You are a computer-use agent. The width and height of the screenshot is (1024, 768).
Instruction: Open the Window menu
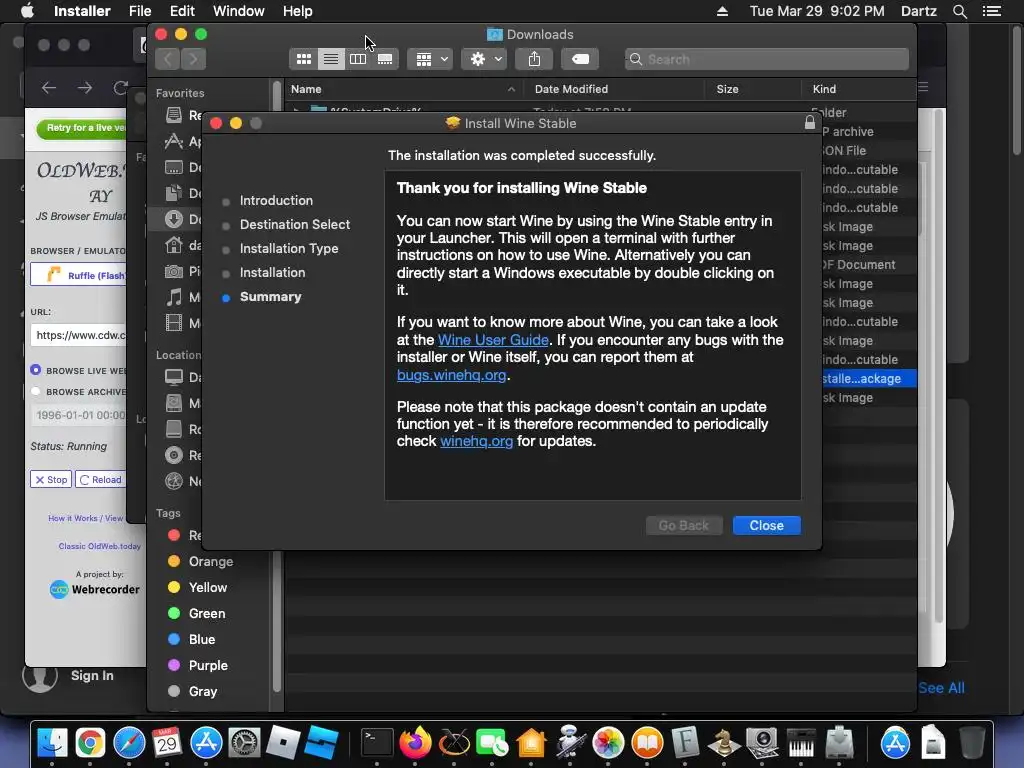[x=238, y=11]
